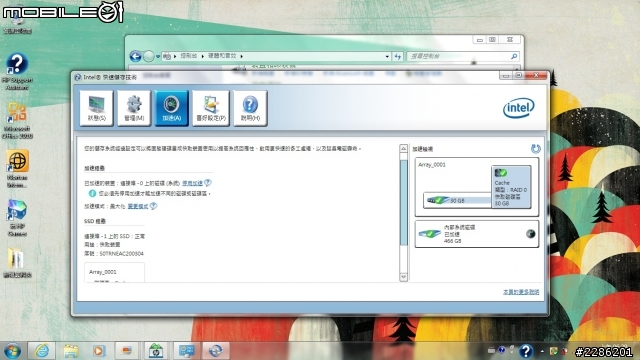Click the SSD serial number S0TRNEAC200304
This screenshot has width=640, height=360.
[122, 253]
